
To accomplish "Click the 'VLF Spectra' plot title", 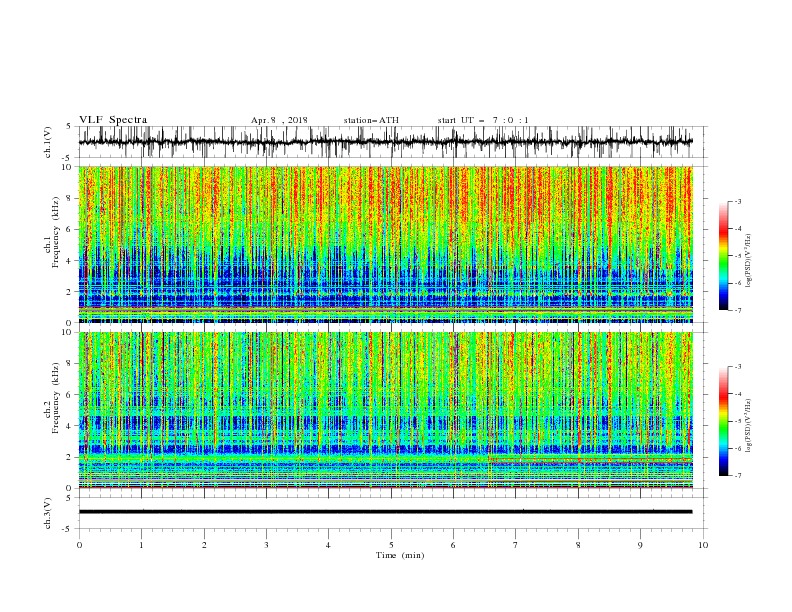I will coord(113,120).
